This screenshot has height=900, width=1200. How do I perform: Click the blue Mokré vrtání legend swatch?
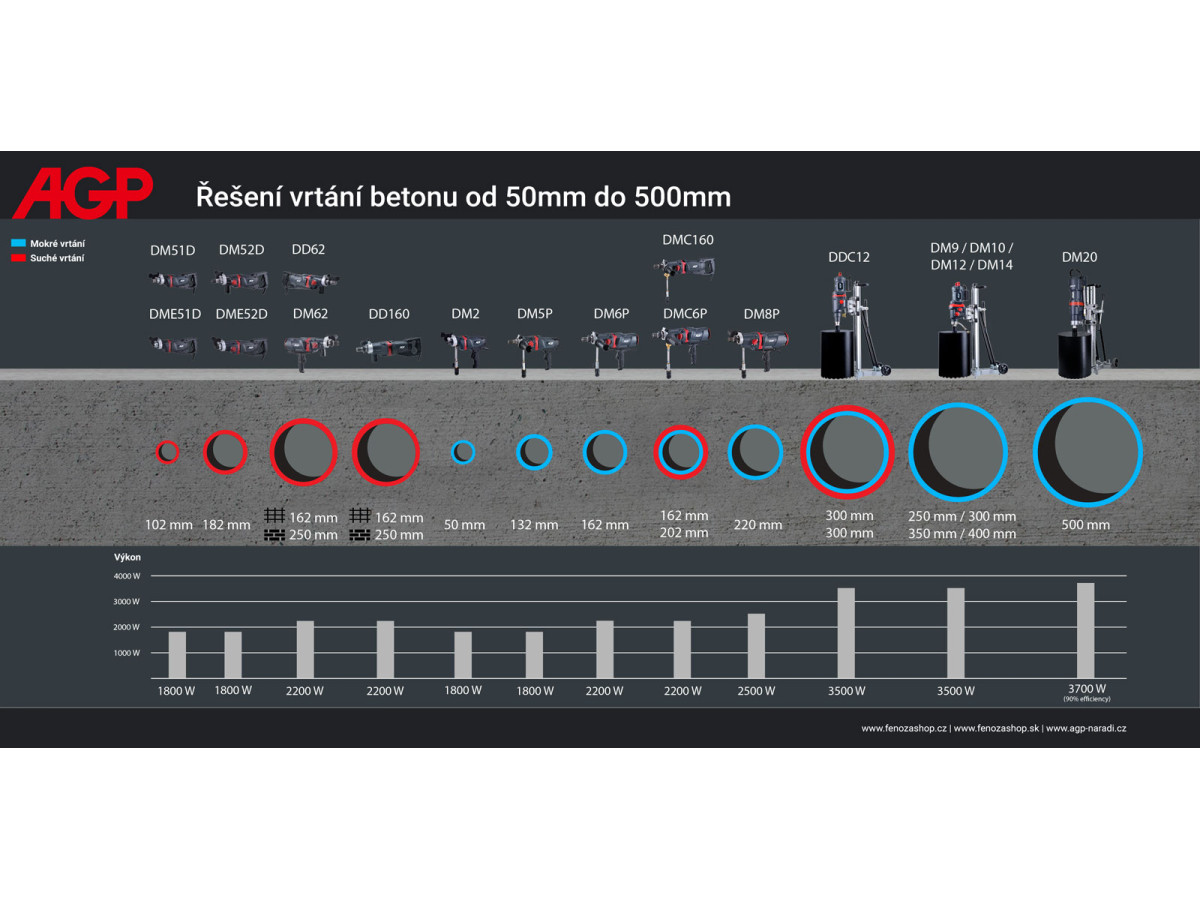[x=18, y=243]
